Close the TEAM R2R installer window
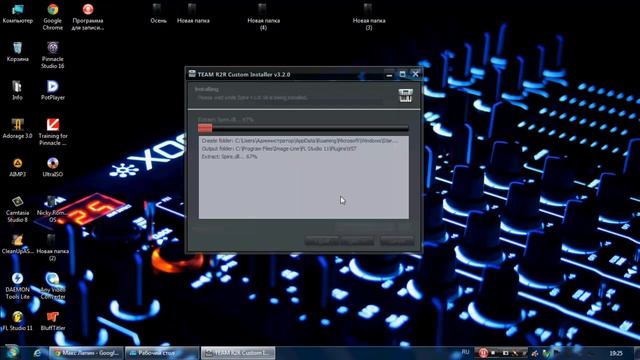Image resolution: width=640 pixels, height=360 pixels. click(415, 74)
